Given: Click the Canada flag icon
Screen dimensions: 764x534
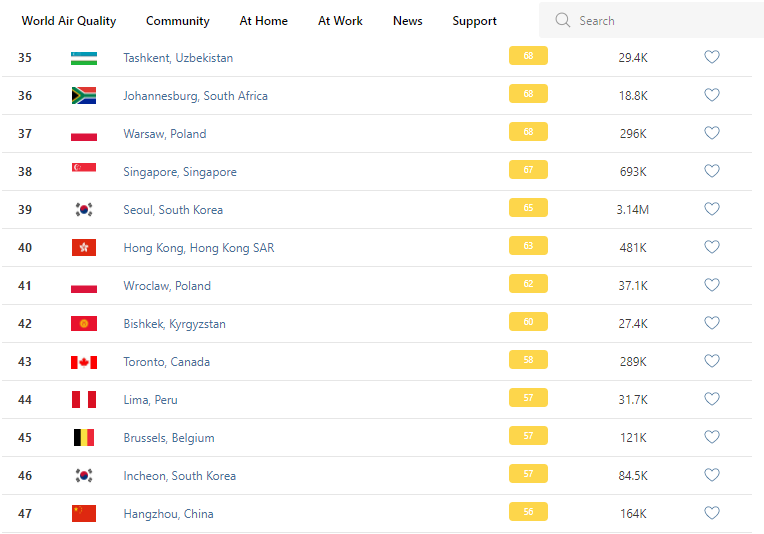Looking at the screenshot, I should coord(84,362).
